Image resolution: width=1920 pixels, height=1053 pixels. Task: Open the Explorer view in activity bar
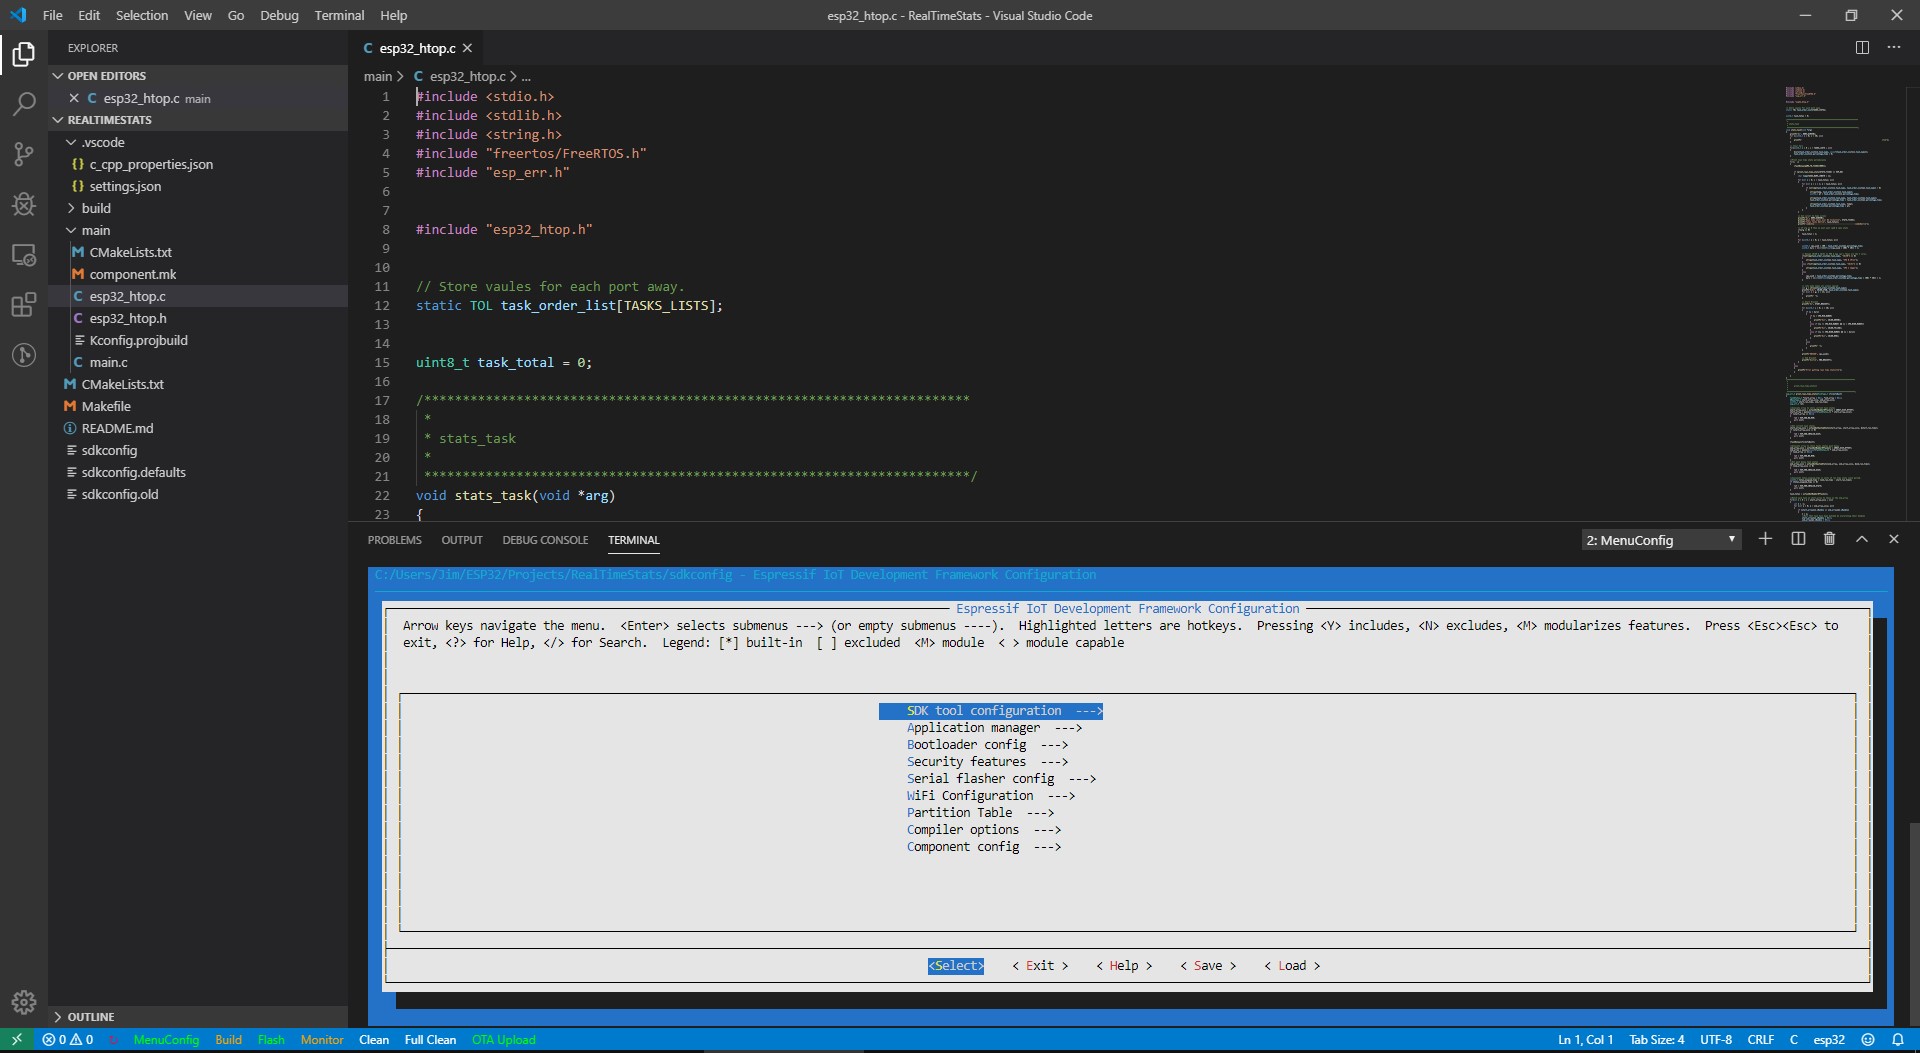[x=24, y=54]
